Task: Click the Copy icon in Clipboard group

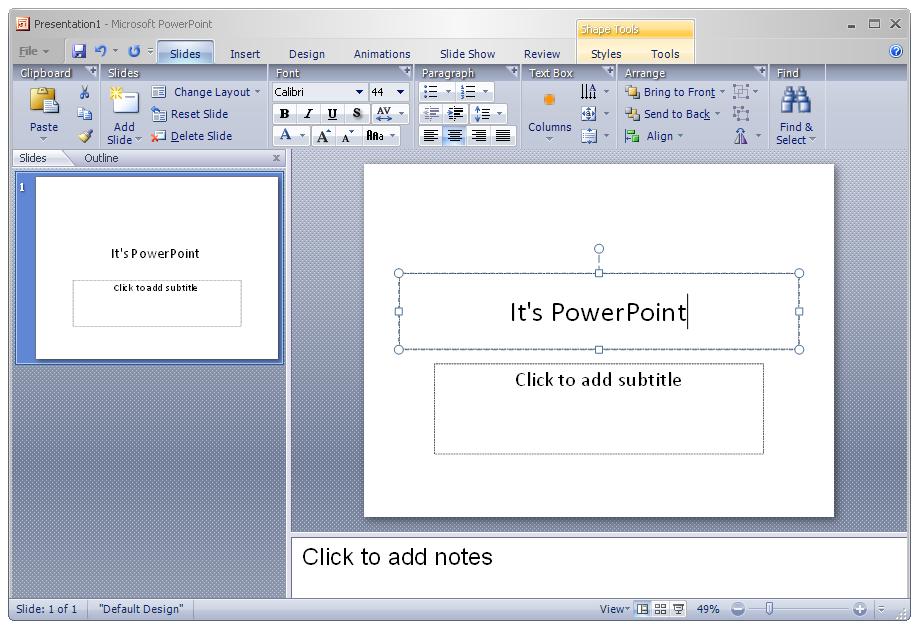Action: (x=85, y=114)
